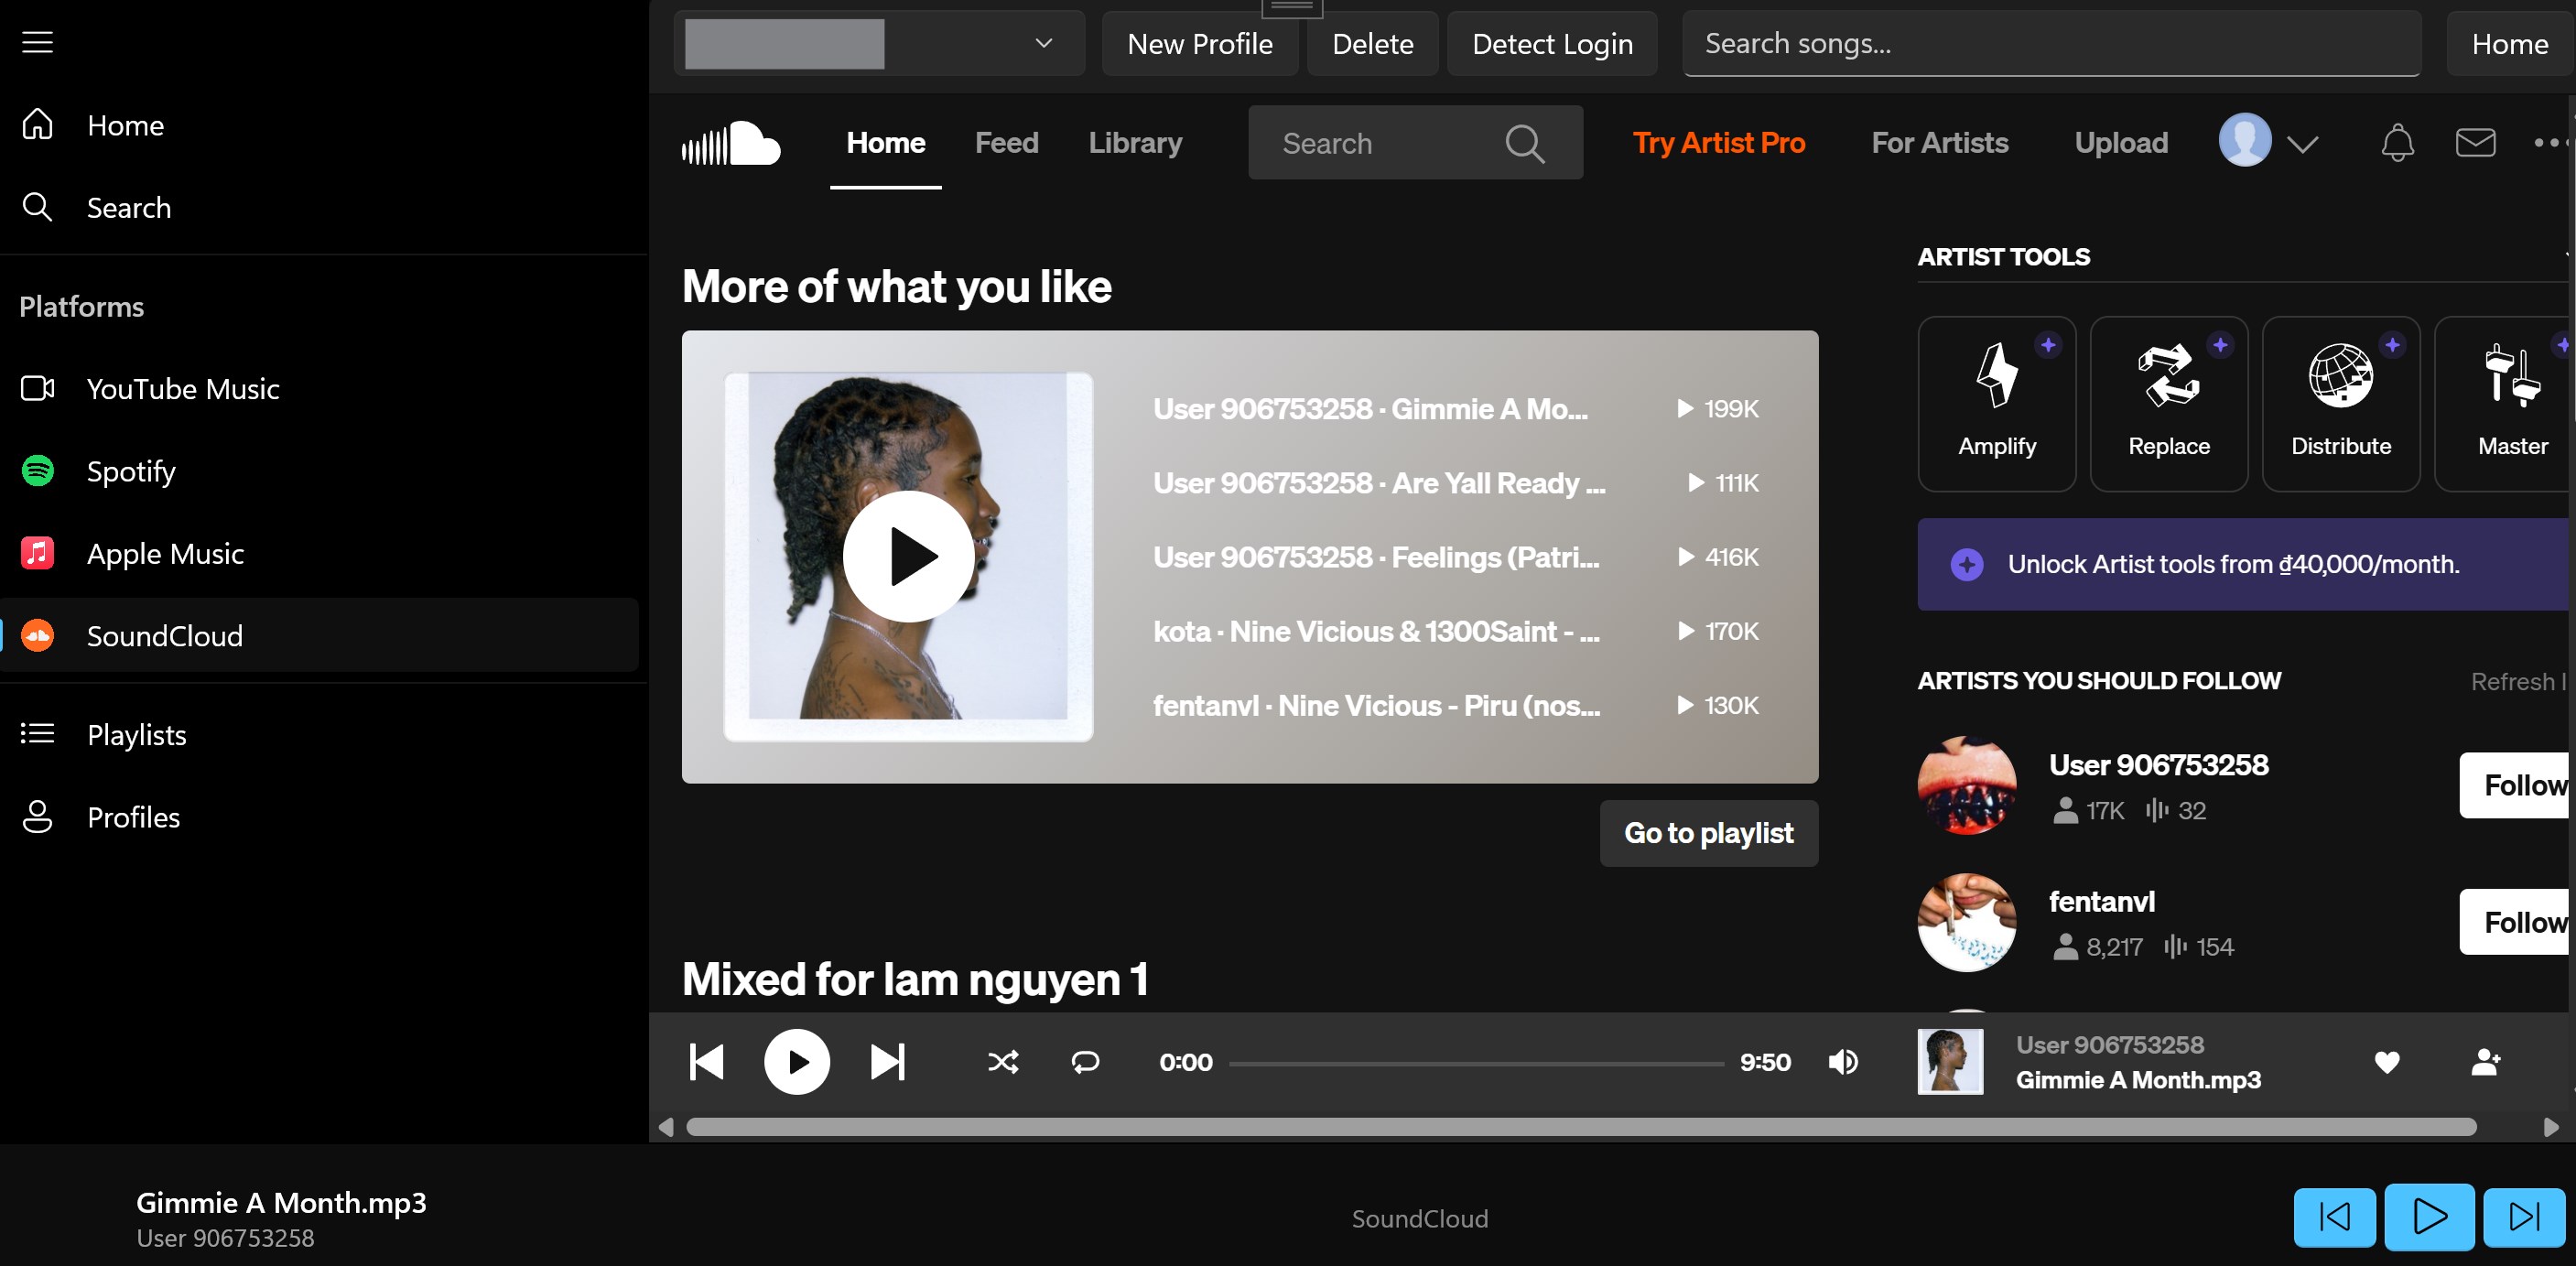This screenshot has width=2576, height=1266.
Task: Click bottom bar blue next button
Action: click(2524, 1216)
